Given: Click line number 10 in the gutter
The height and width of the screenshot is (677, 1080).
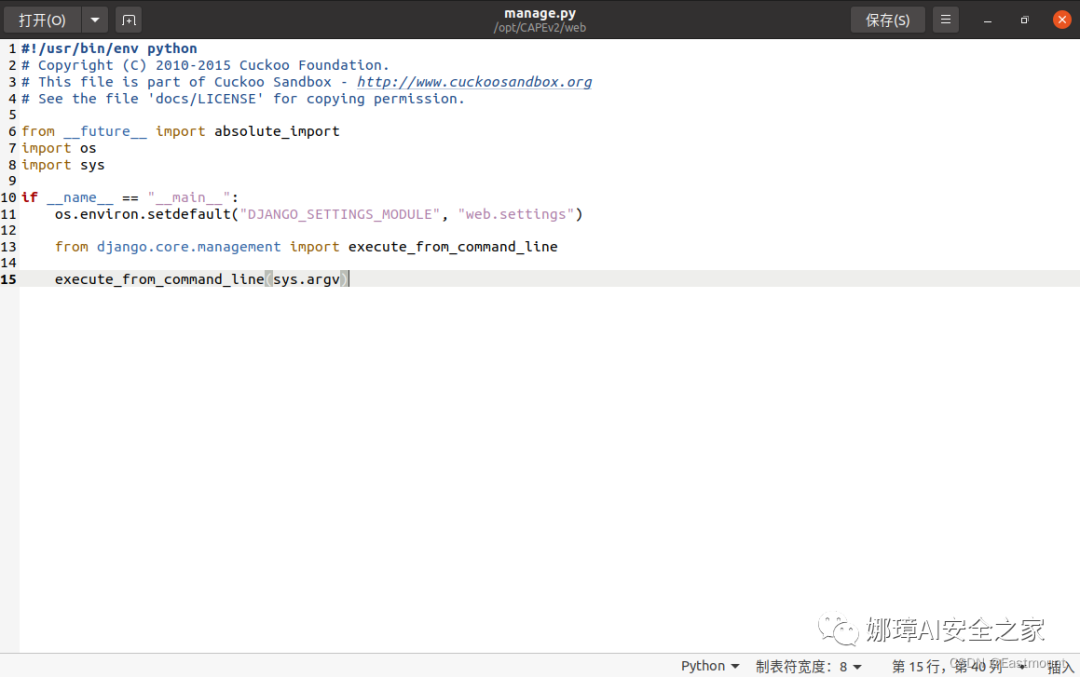Looking at the screenshot, I should 8,198.
